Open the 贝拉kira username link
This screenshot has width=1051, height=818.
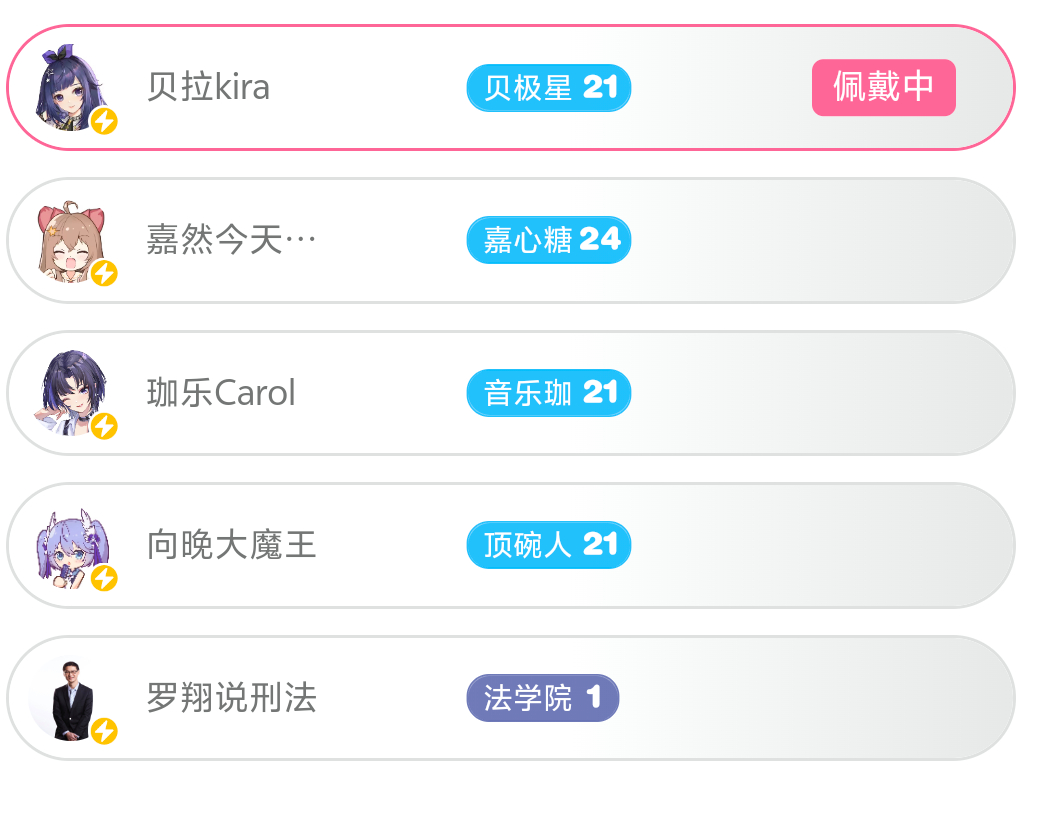[208, 88]
